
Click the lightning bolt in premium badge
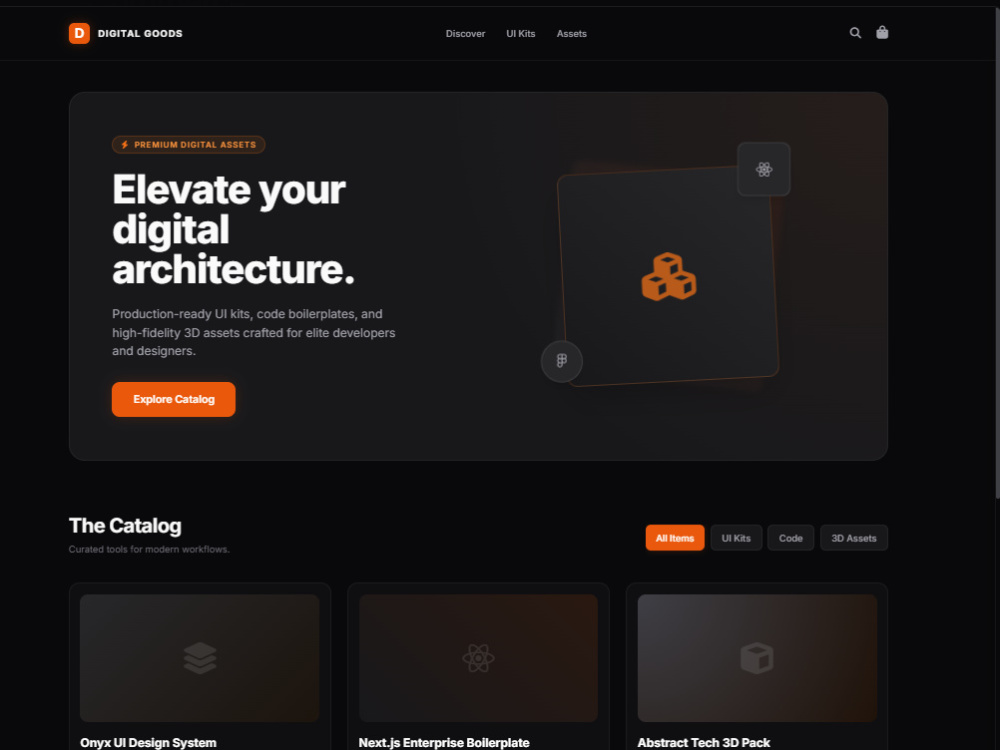(x=125, y=145)
